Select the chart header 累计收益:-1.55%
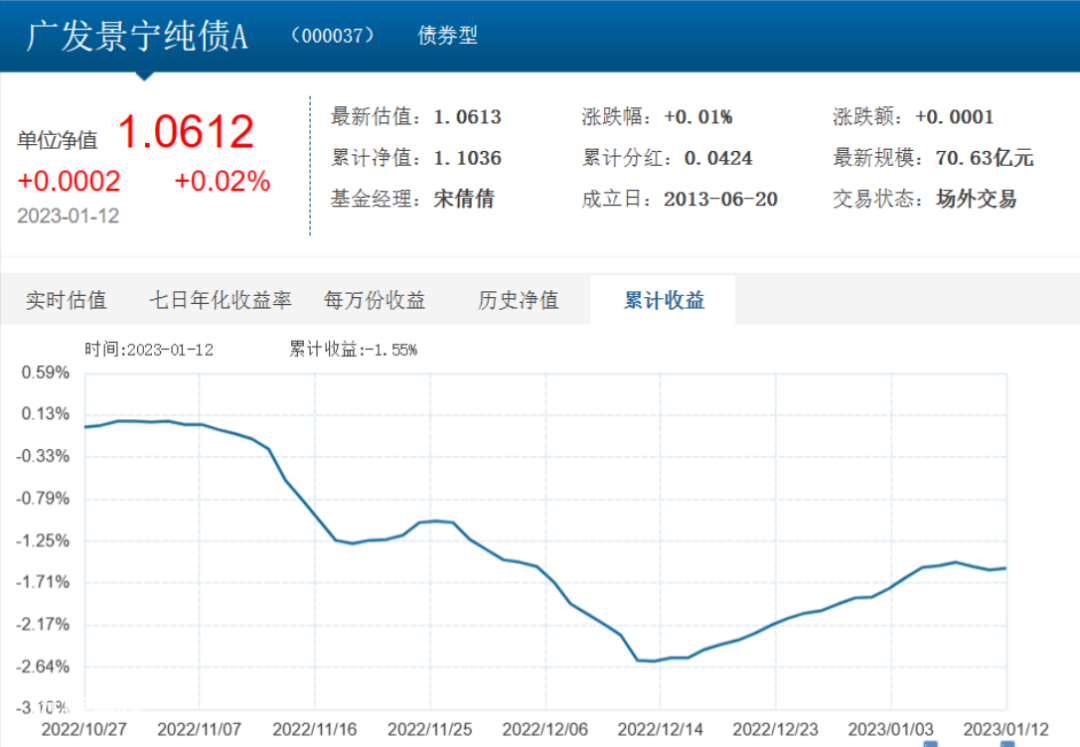Image resolution: width=1080 pixels, height=747 pixels. pyautogui.click(x=353, y=350)
